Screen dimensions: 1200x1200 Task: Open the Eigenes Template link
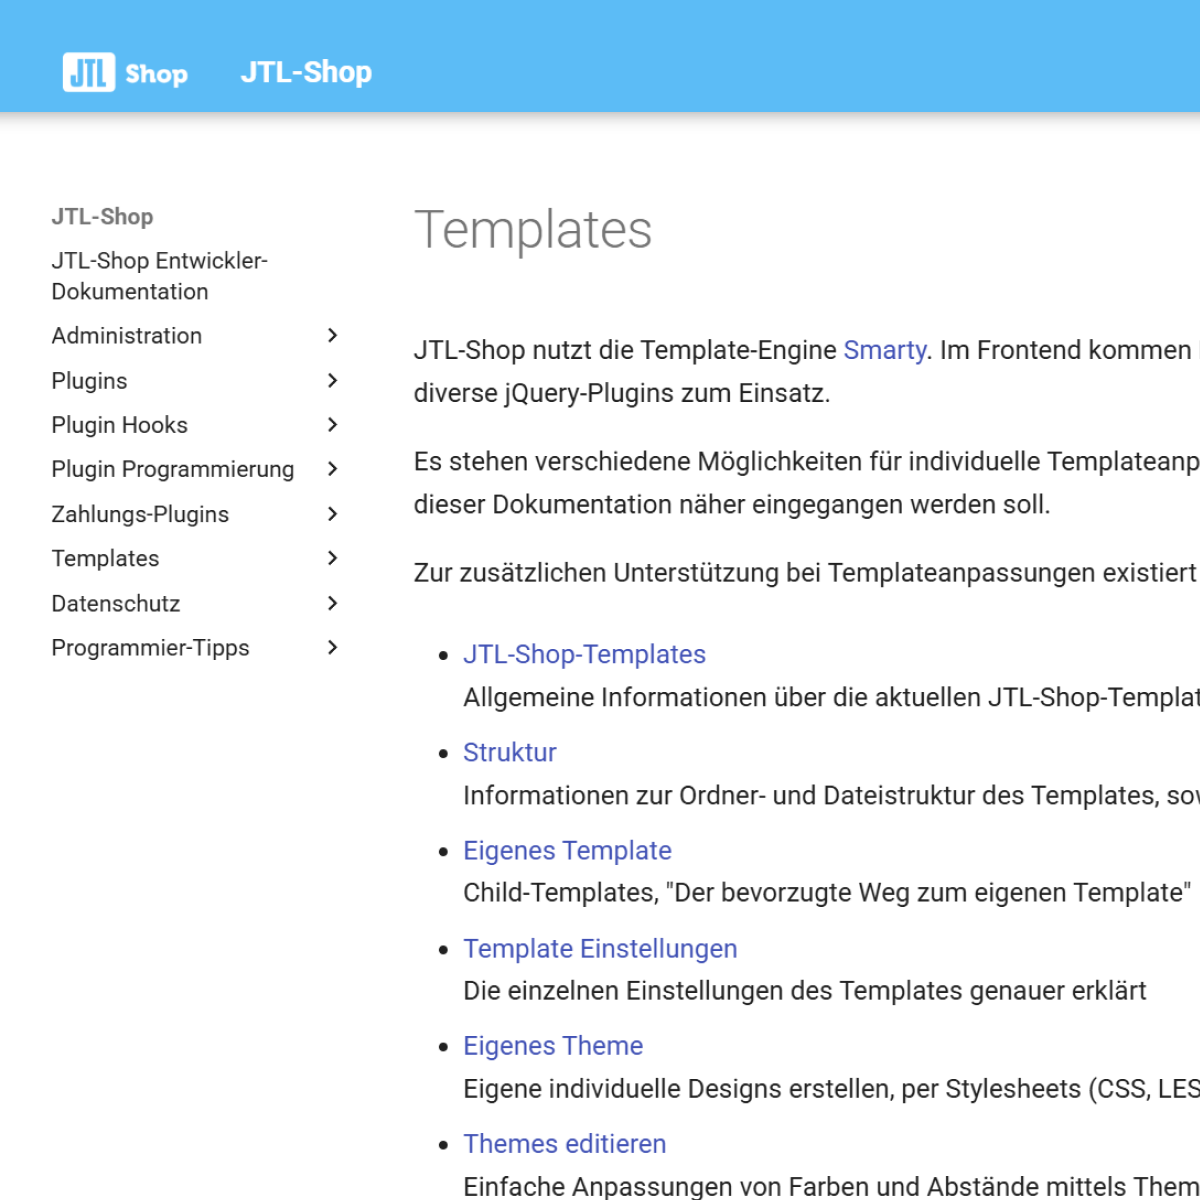click(567, 850)
